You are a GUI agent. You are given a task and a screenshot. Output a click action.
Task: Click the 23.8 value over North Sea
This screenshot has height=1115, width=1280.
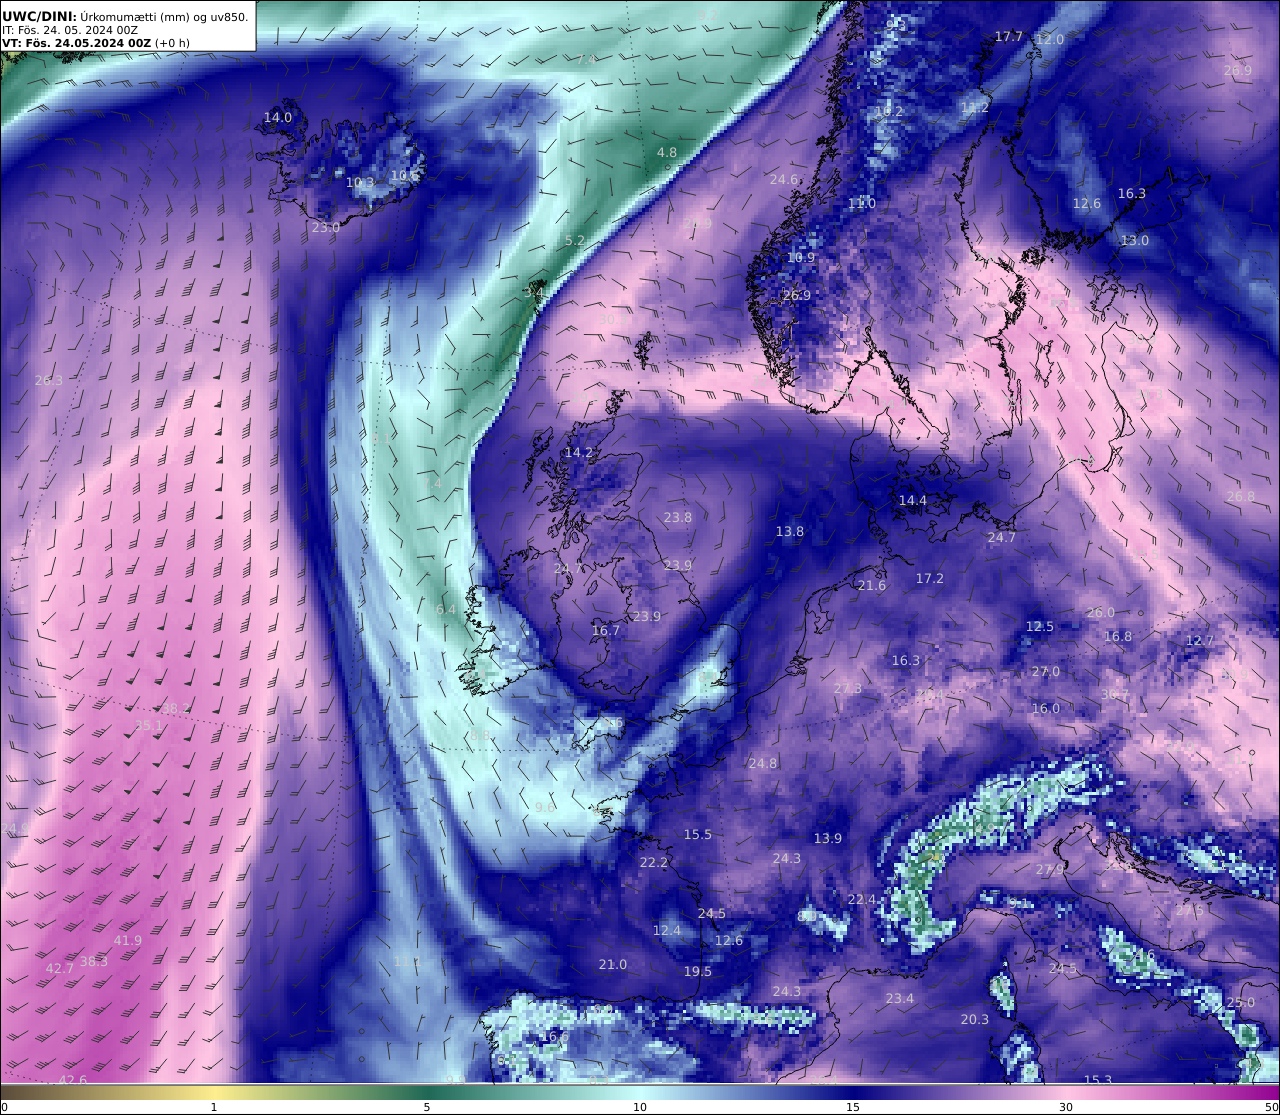[x=677, y=517]
